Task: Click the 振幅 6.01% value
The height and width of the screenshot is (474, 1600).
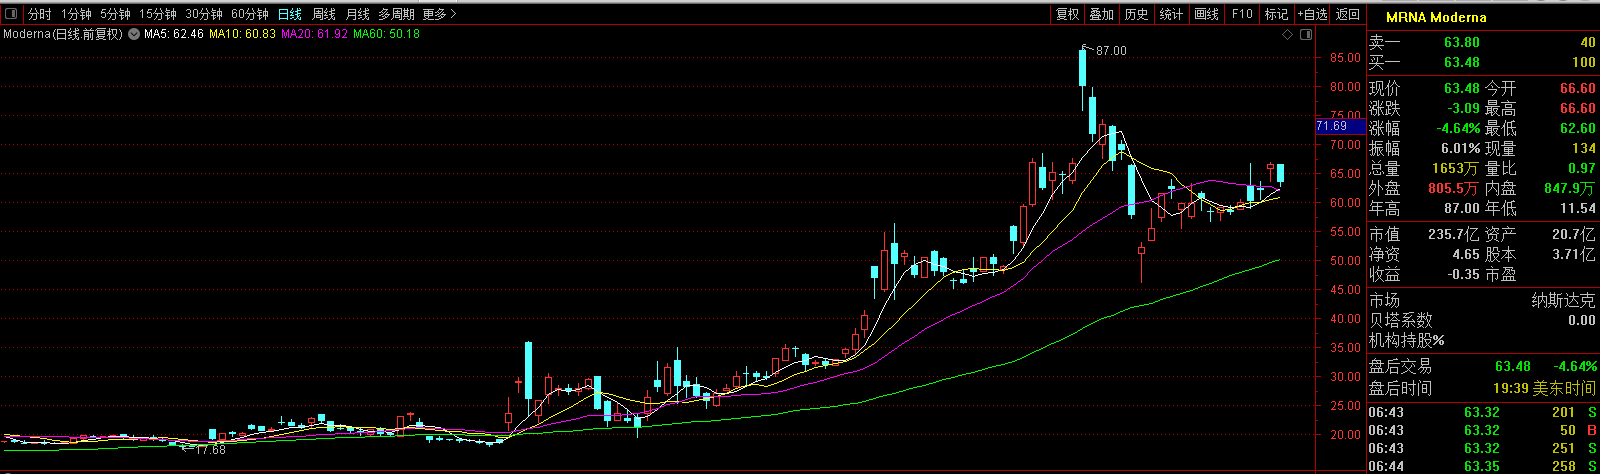Action: [1461, 148]
